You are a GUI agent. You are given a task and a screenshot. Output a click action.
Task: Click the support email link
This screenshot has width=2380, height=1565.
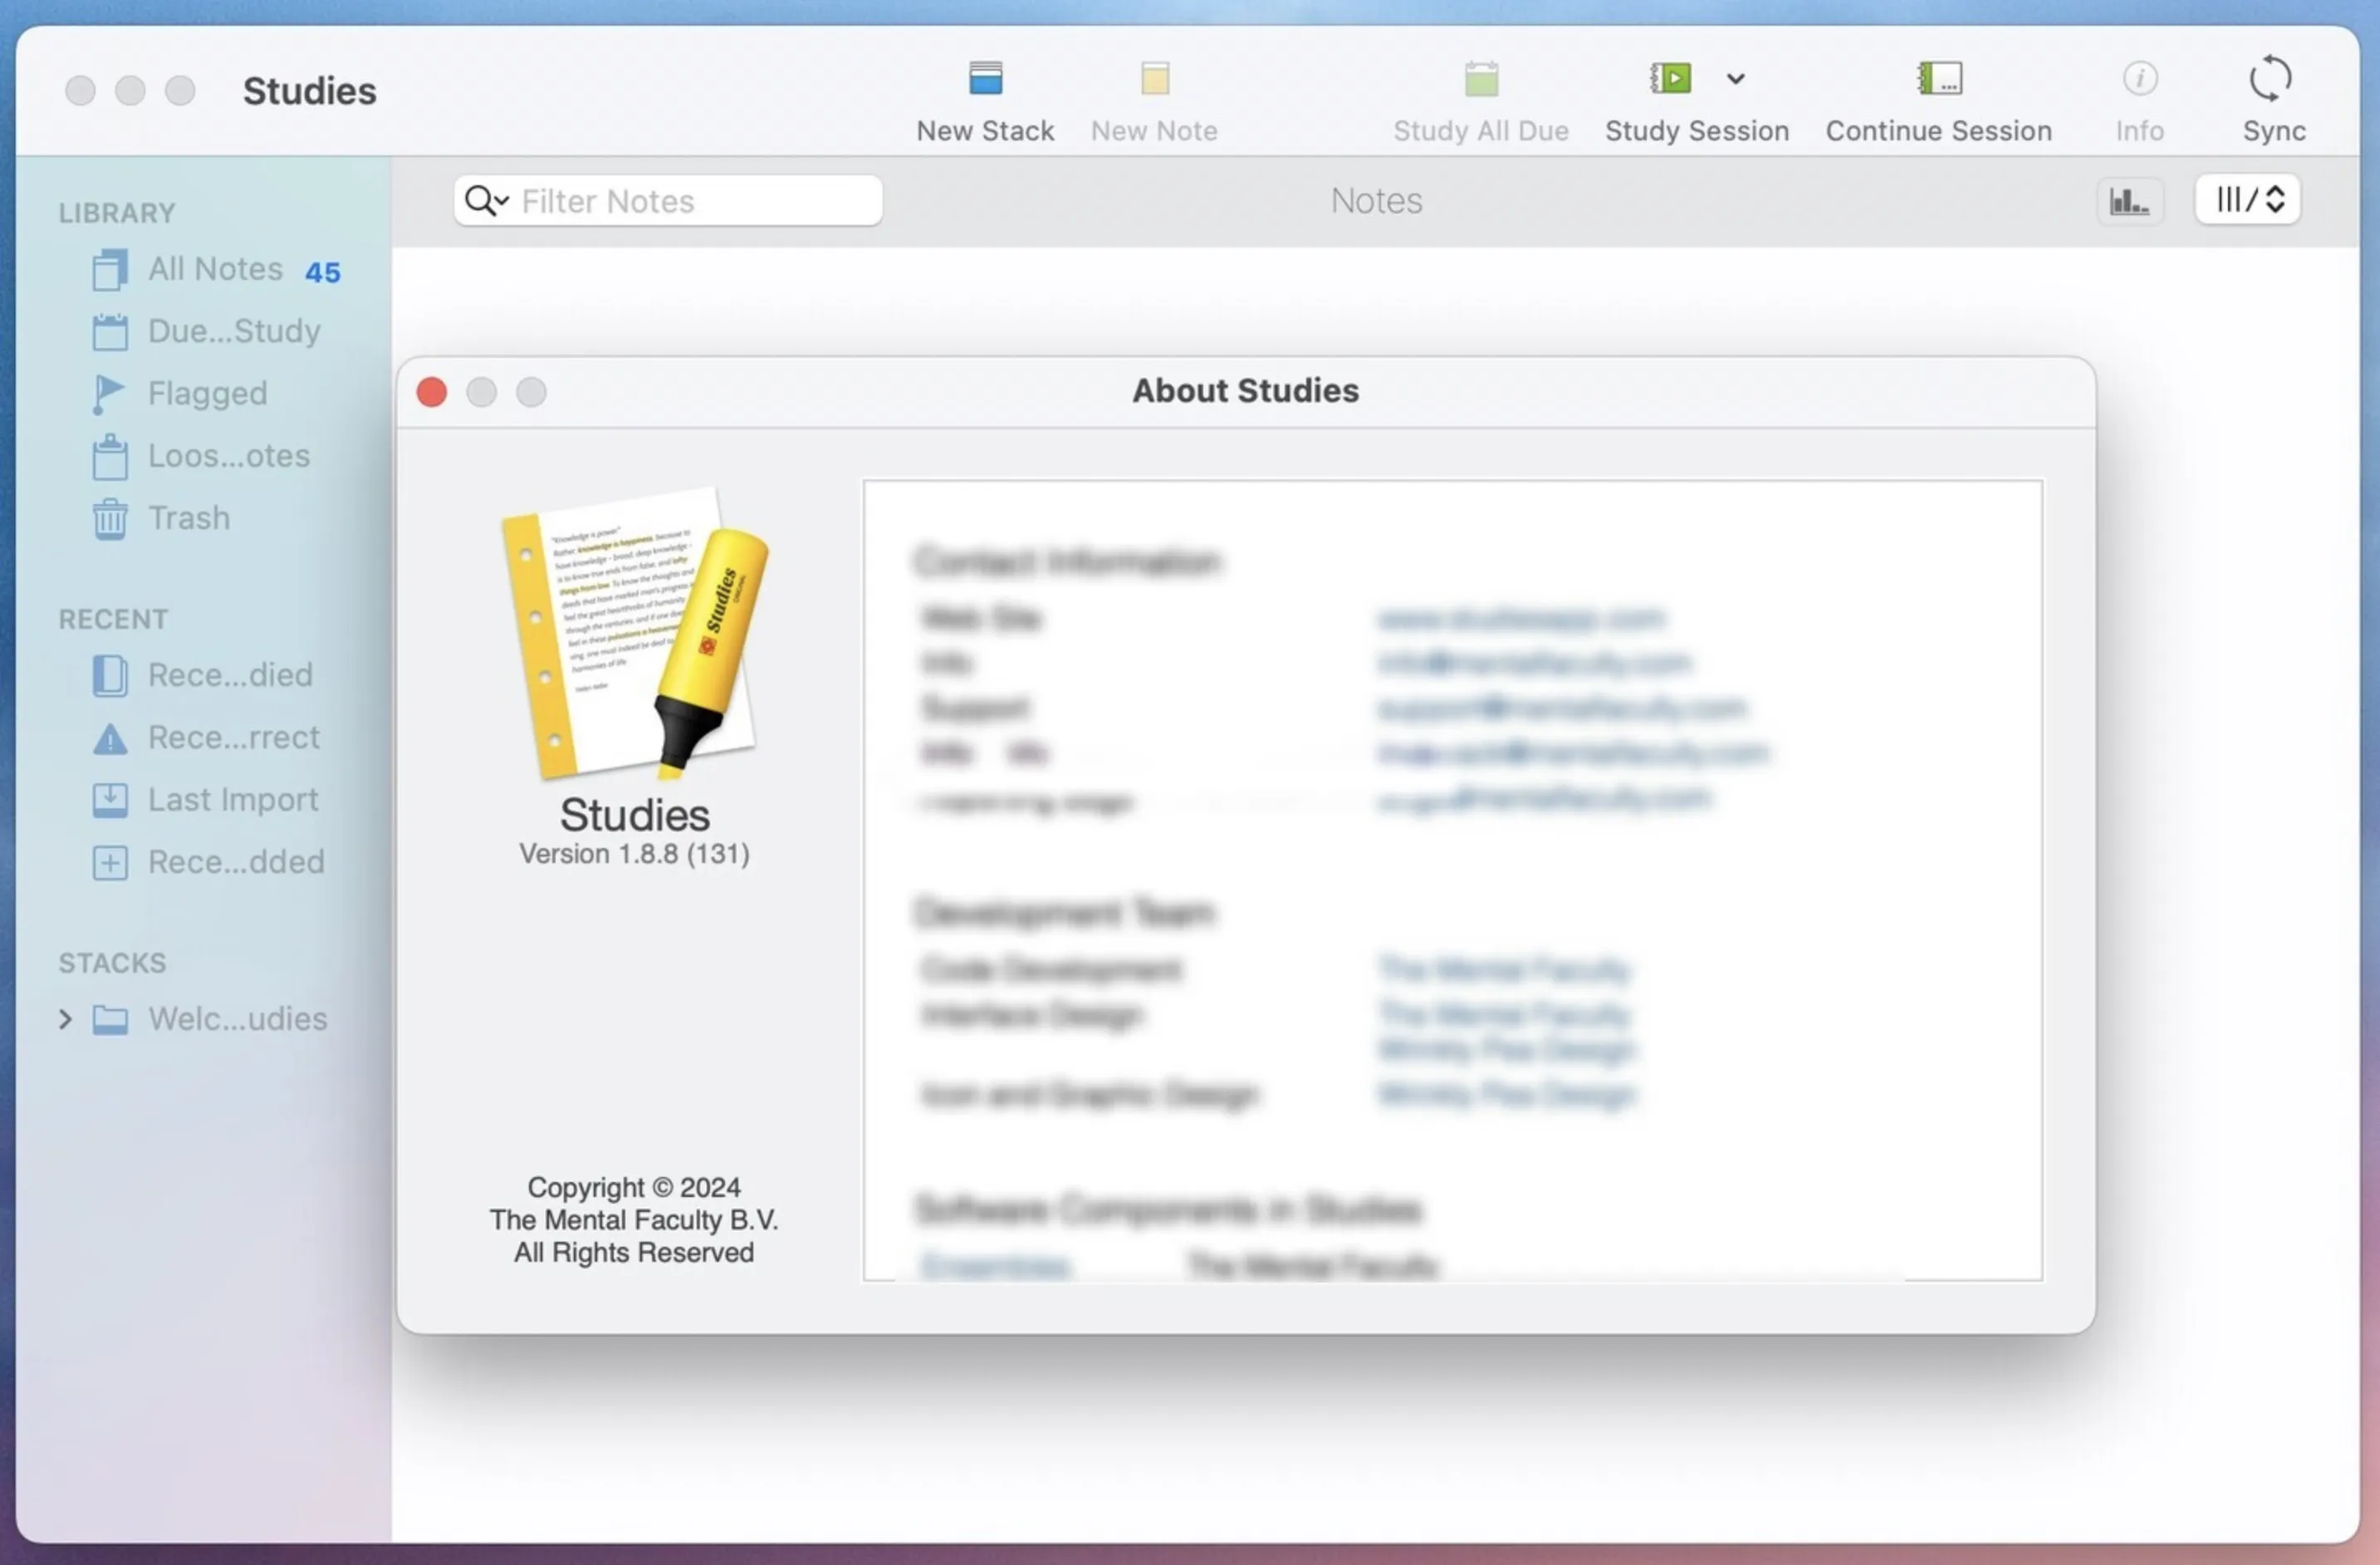(x=1561, y=708)
